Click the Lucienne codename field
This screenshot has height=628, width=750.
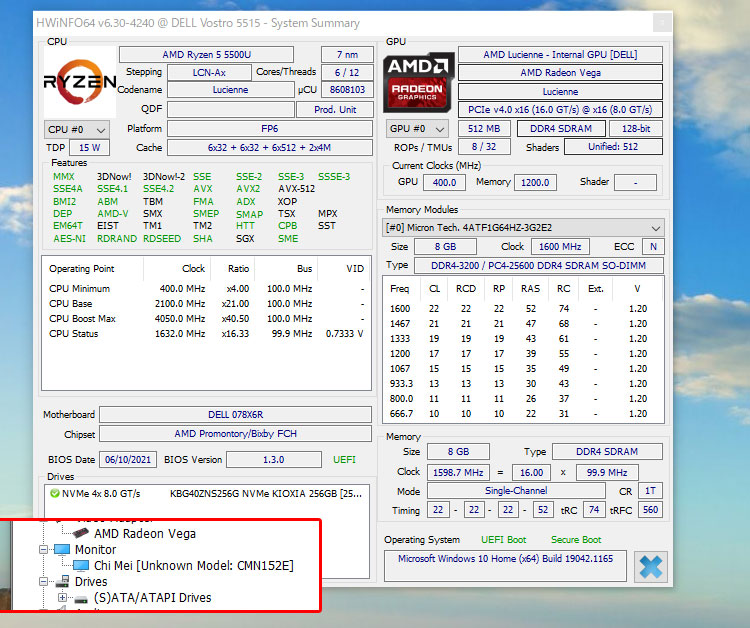231,90
